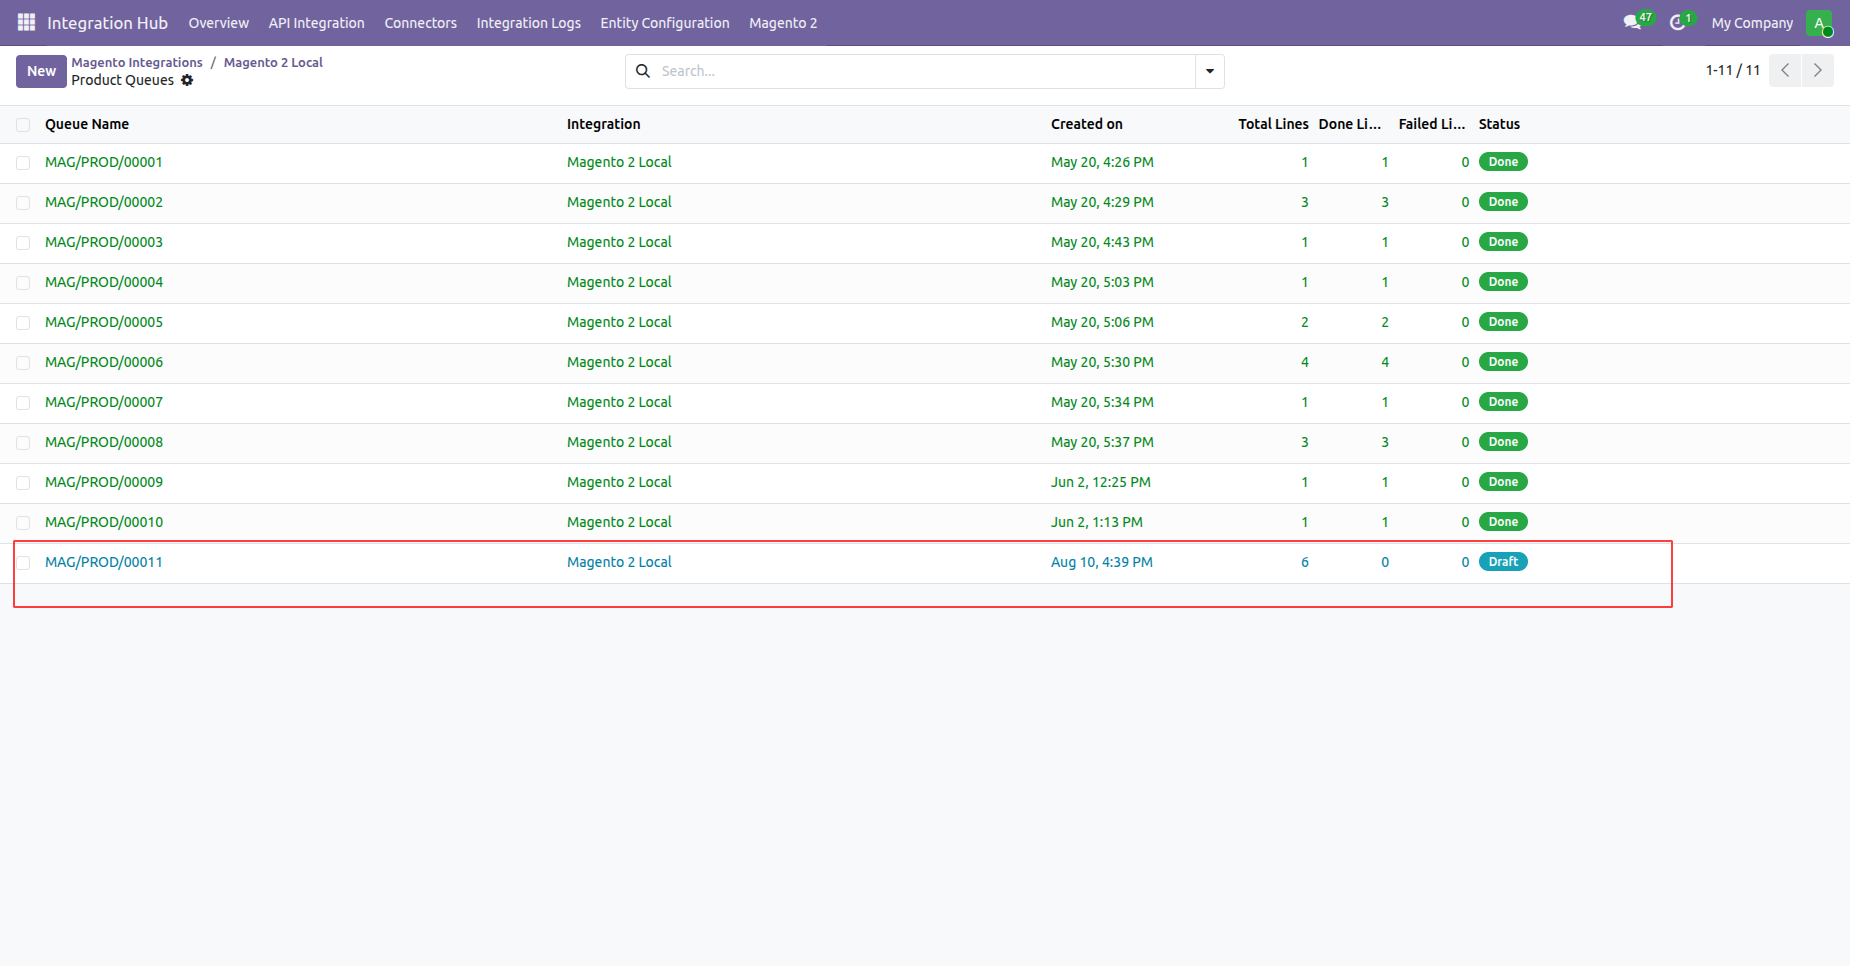Tick the checkbox for MAG/PROD/00008
1850x966 pixels.
tap(23, 443)
